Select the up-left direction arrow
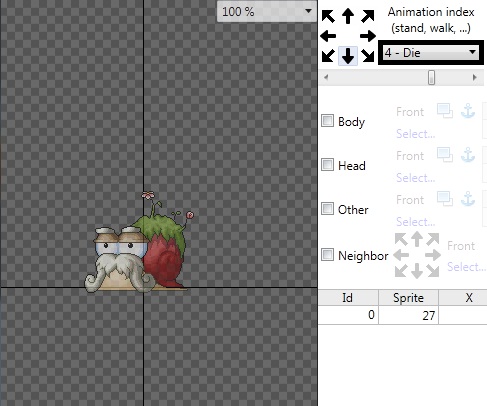The height and width of the screenshot is (406, 487). [x=328, y=16]
